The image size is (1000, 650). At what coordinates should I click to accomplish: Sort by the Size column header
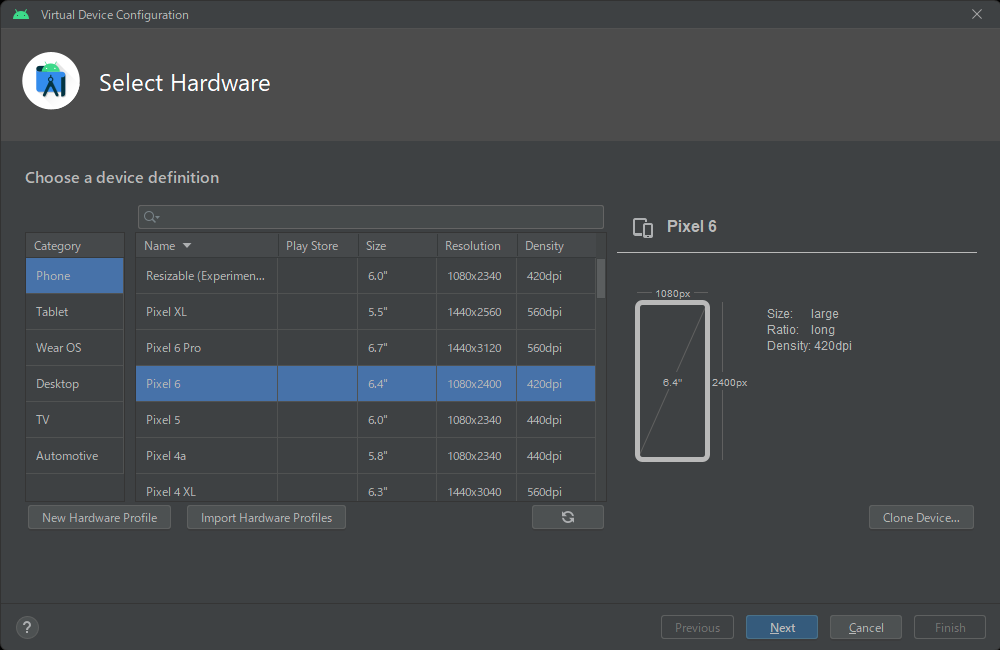click(x=397, y=246)
